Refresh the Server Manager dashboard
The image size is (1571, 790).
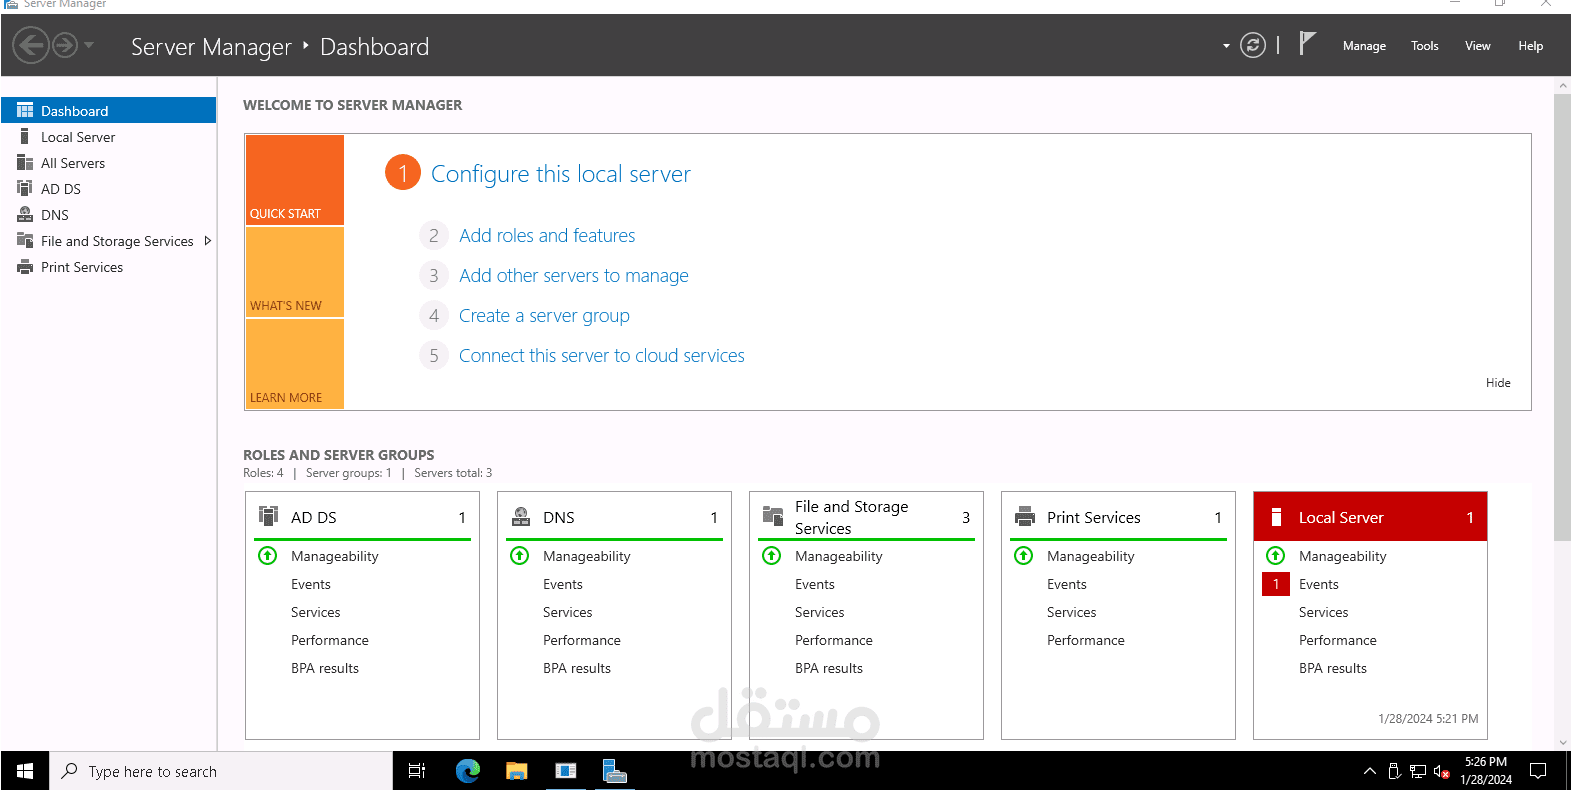point(1253,45)
